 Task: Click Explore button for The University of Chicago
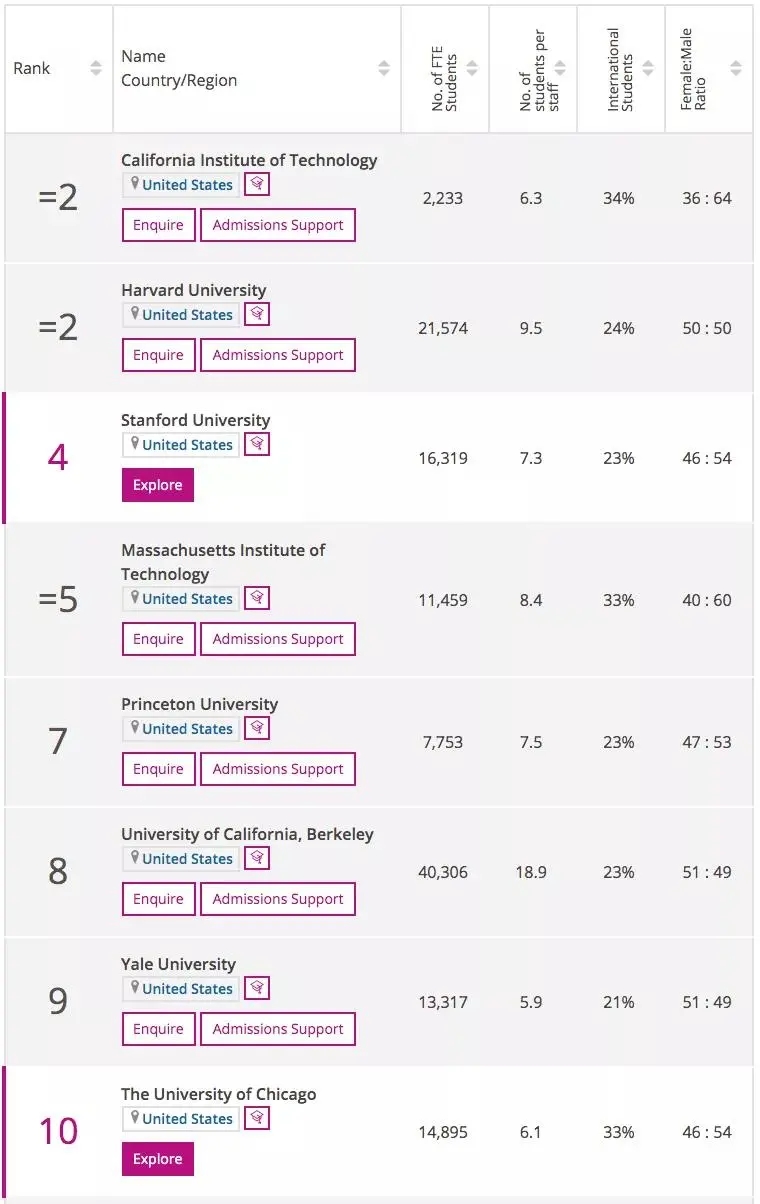click(158, 1159)
